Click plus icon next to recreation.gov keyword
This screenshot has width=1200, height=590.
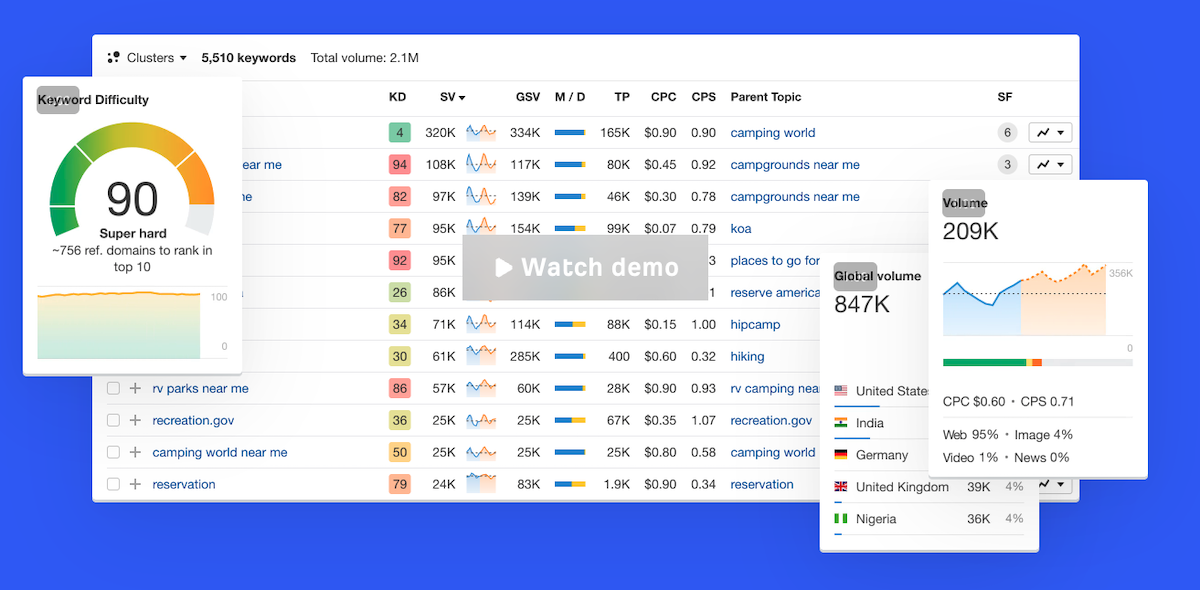pos(135,421)
